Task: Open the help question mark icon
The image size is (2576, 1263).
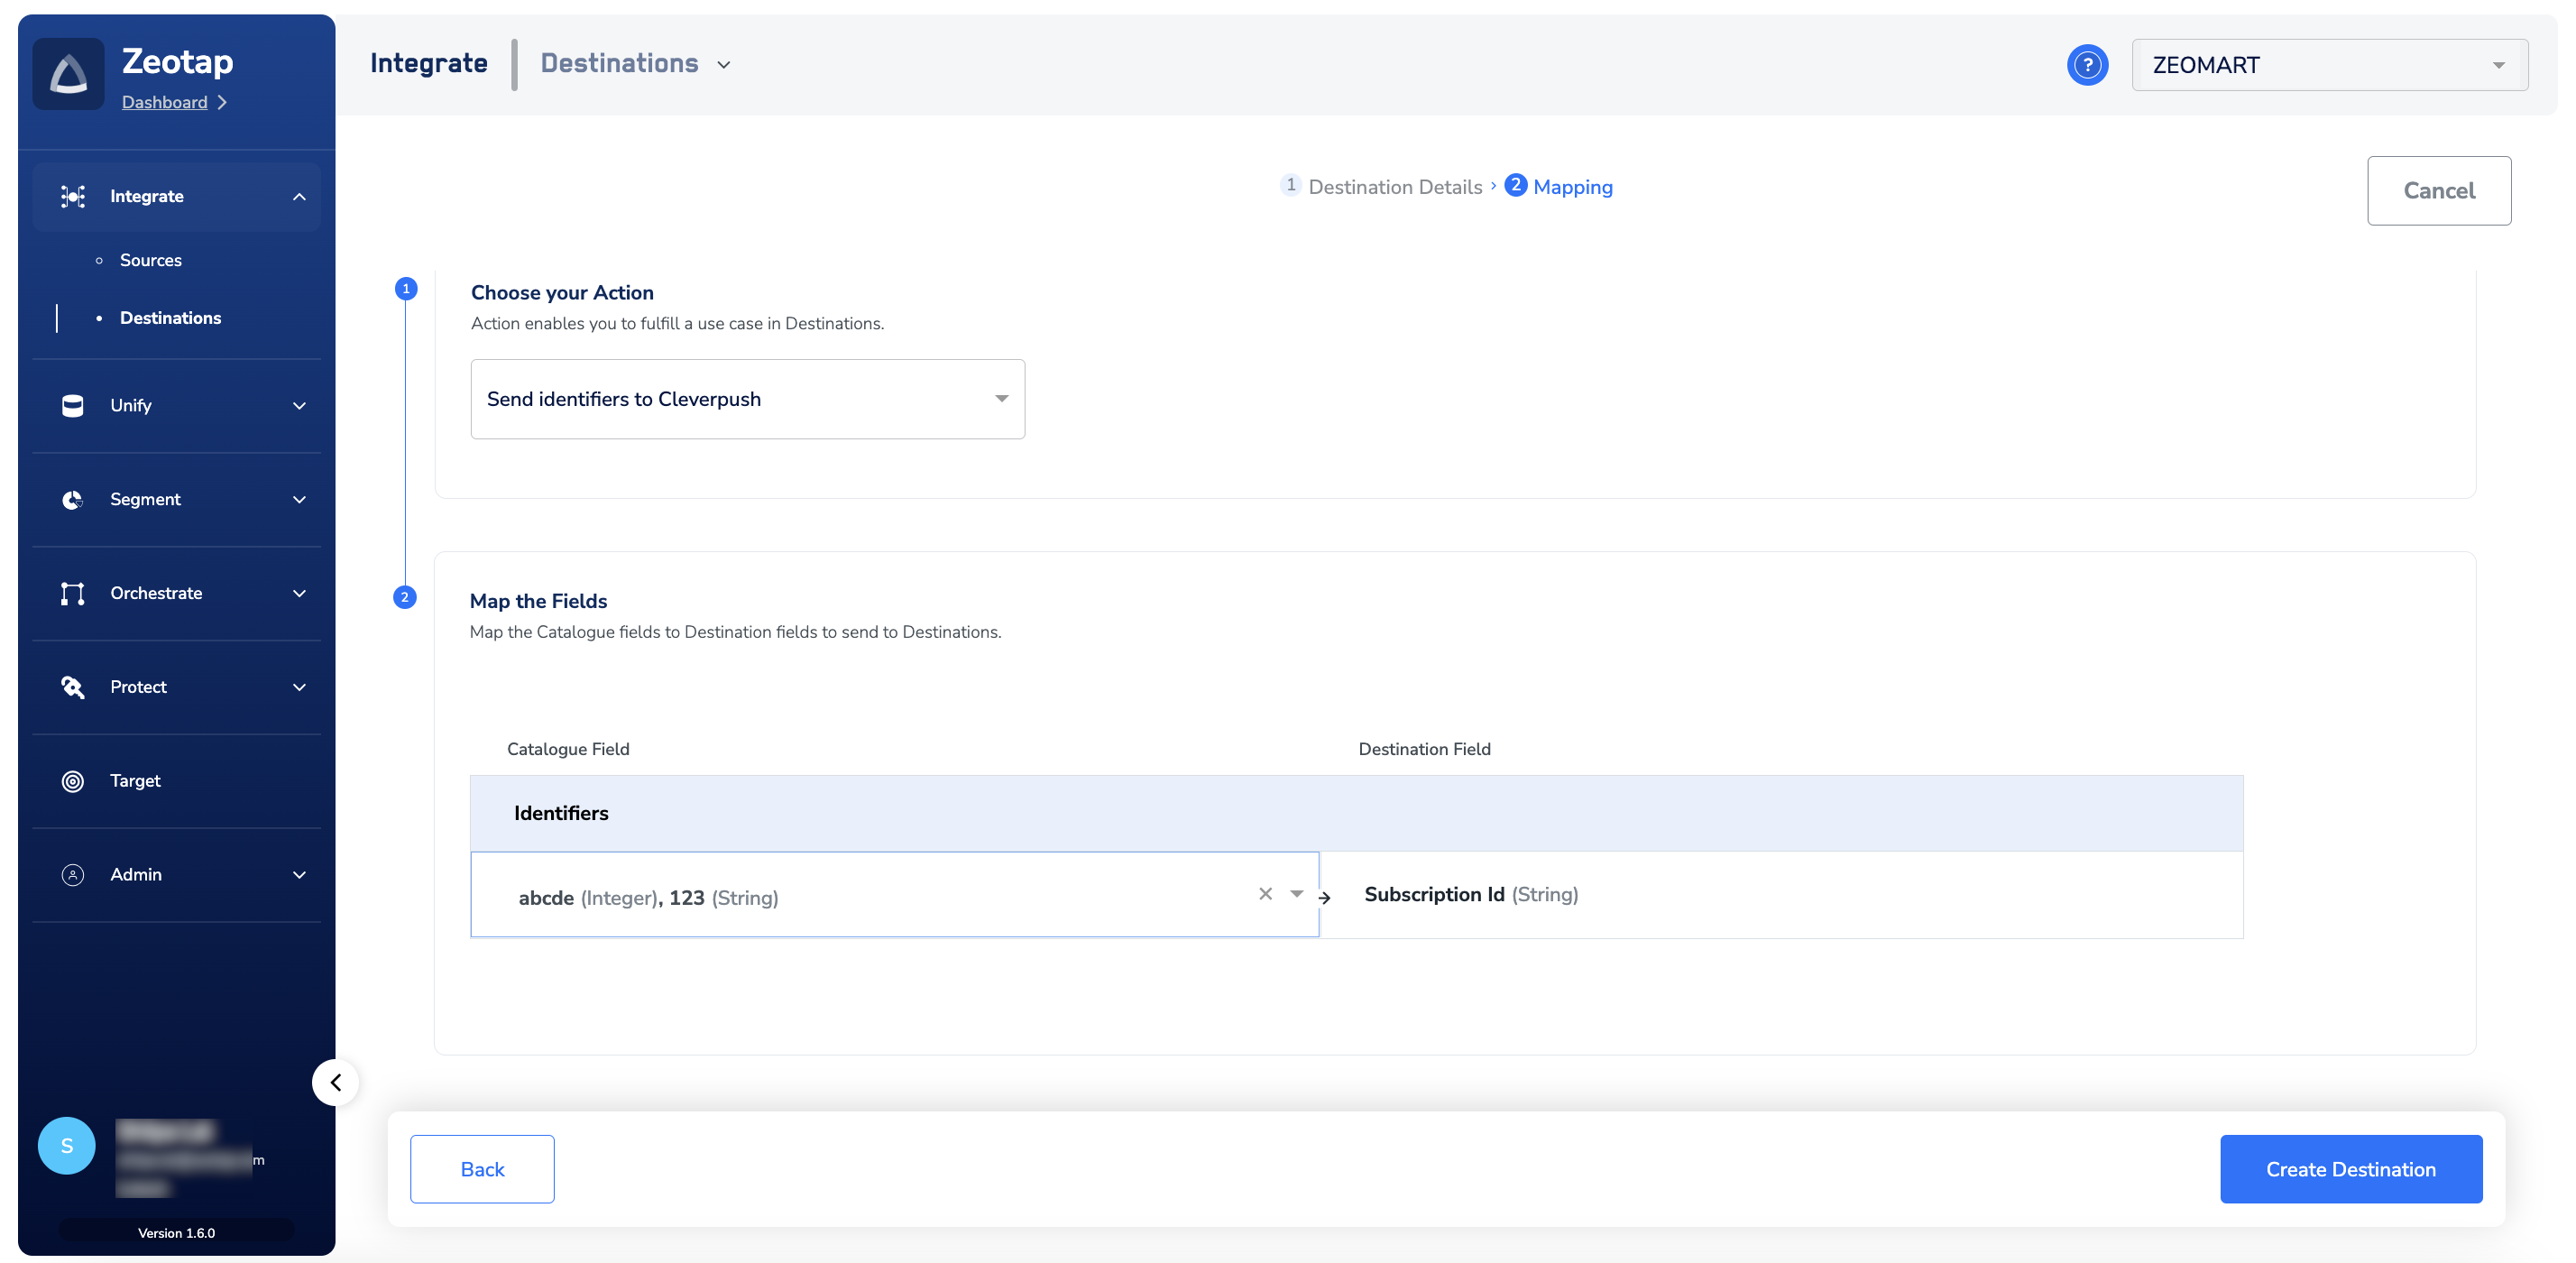Action: pos(2087,65)
